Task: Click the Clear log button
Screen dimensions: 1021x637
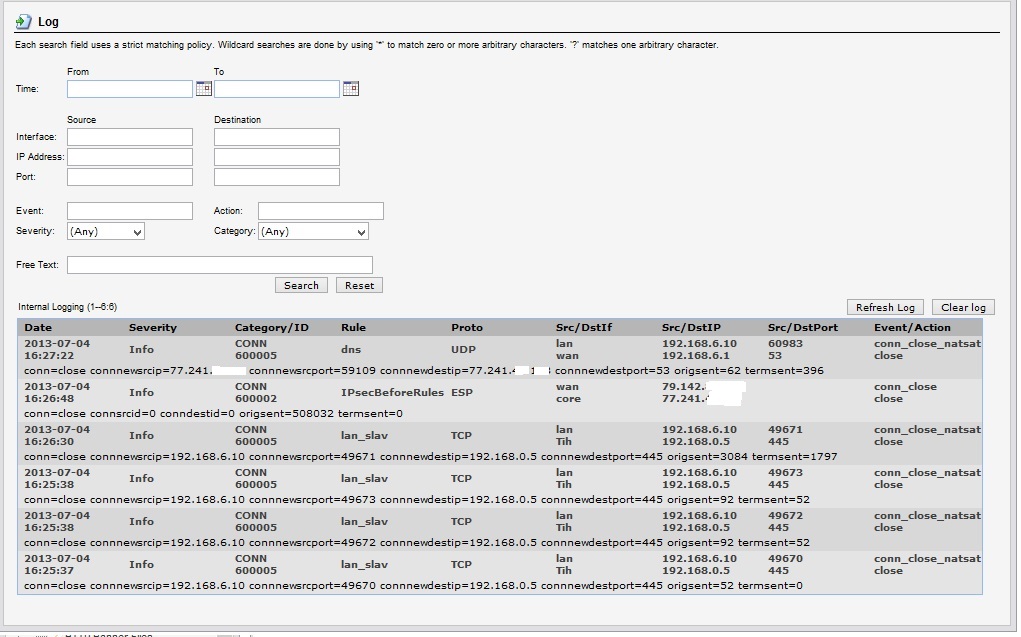Action: pos(963,307)
